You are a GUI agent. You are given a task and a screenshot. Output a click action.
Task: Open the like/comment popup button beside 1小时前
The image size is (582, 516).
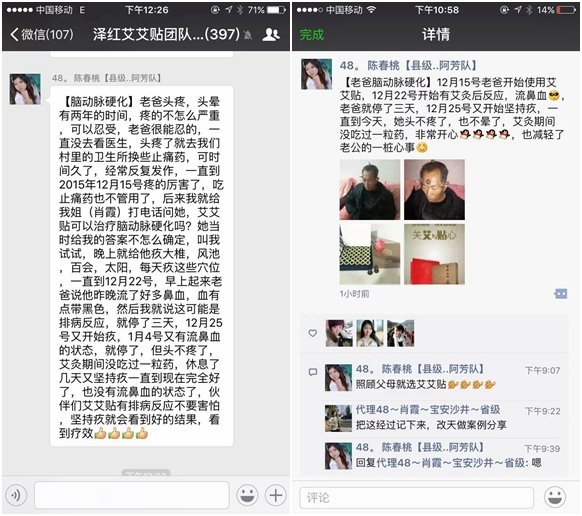(x=560, y=294)
